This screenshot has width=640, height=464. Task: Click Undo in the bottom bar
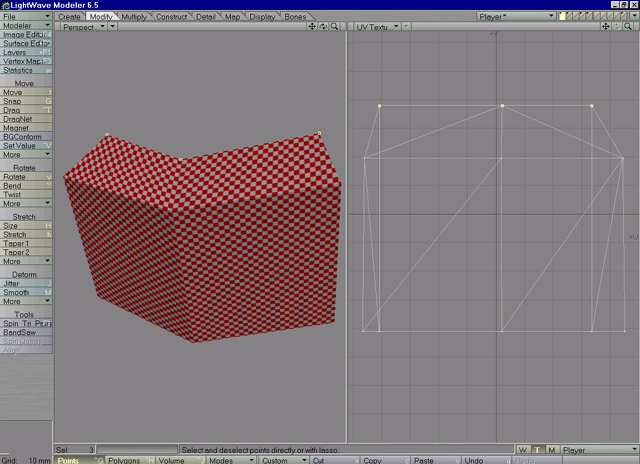coord(487,460)
